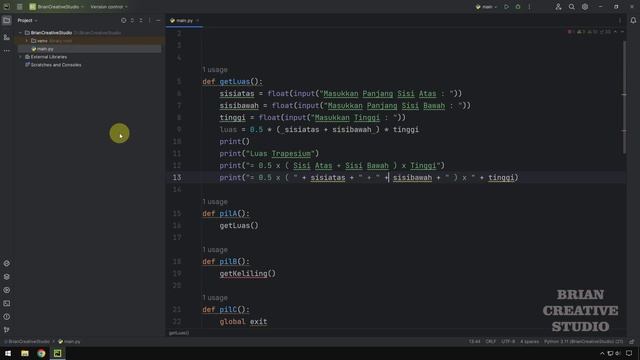Click main.py breadcrumb in status bar
The width and height of the screenshot is (640, 360).
[69, 342]
